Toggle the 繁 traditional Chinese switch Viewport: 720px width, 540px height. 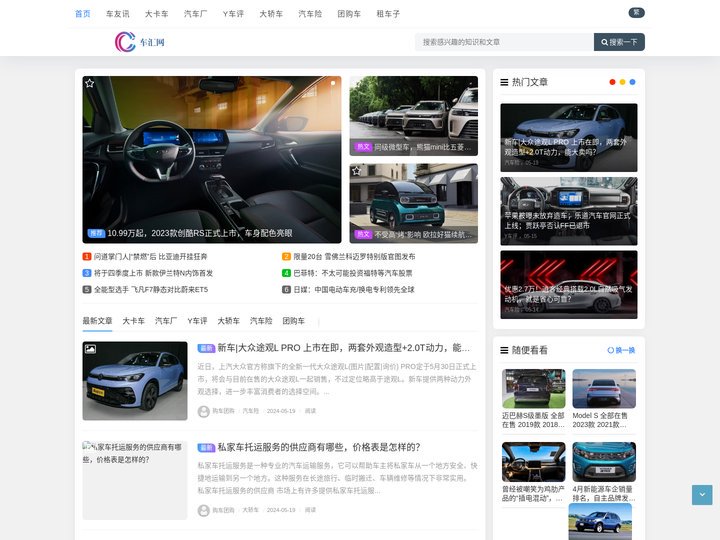(x=636, y=12)
